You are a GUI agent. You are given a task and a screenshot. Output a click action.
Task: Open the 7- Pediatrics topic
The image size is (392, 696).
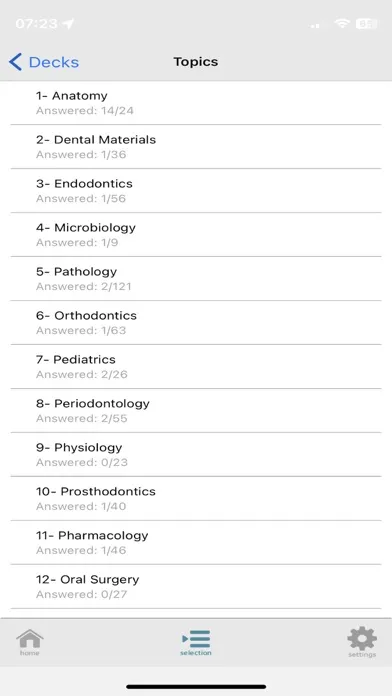click(196, 367)
